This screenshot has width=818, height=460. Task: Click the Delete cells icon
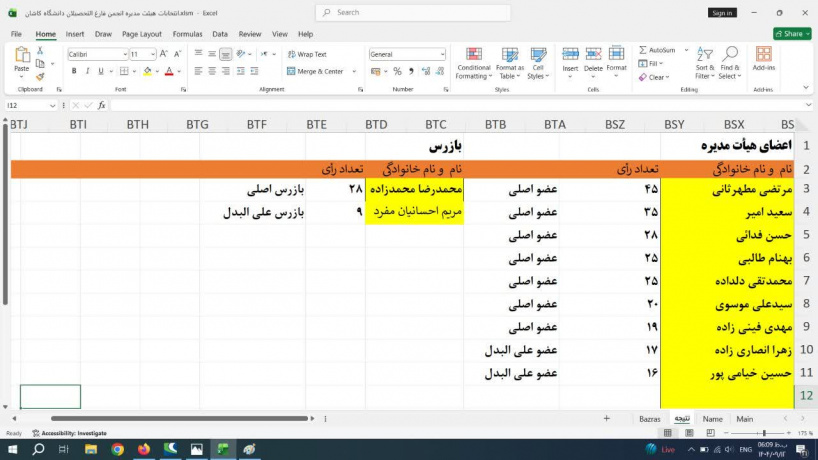coord(593,54)
